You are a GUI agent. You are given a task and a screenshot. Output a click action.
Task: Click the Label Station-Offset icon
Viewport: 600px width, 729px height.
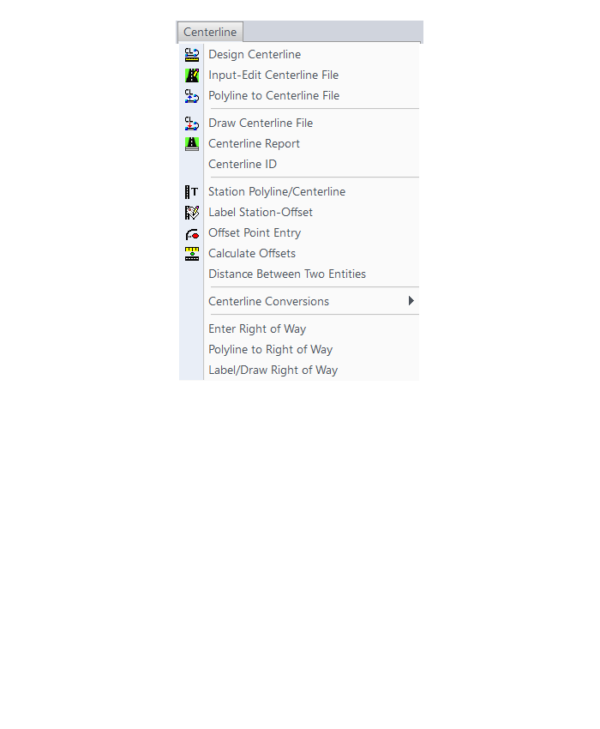click(191, 212)
